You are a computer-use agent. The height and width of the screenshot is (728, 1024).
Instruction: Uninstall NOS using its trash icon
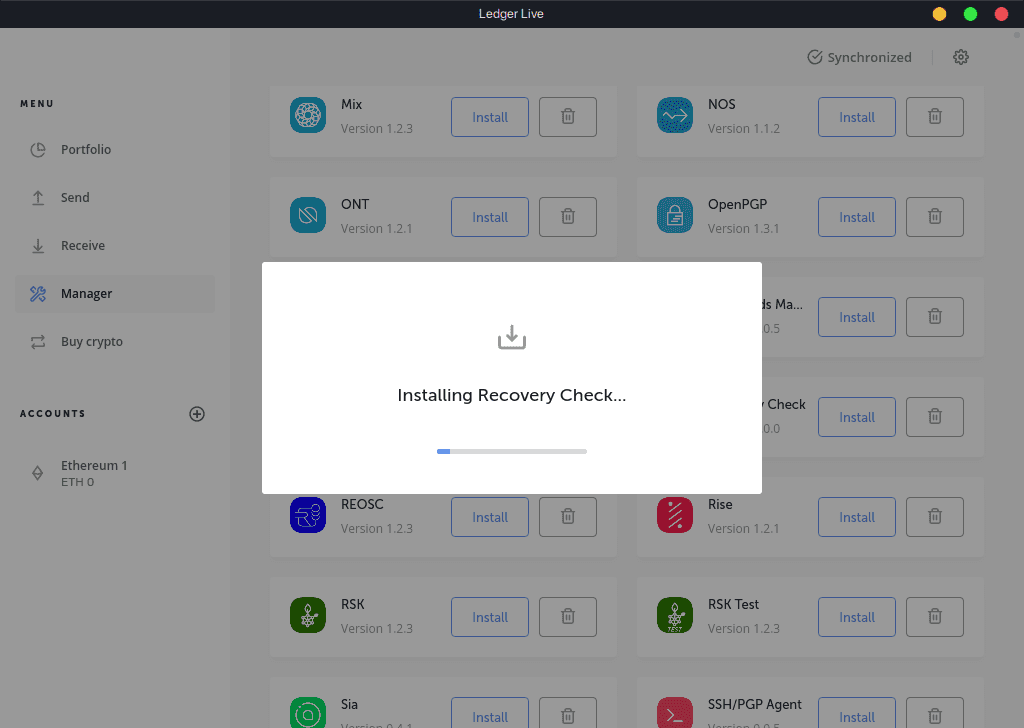click(935, 117)
